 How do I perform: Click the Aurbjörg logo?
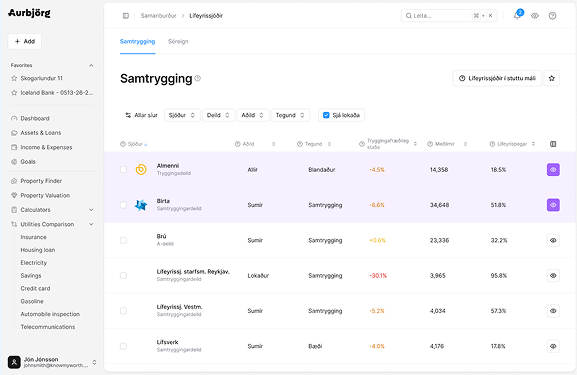pyautogui.click(x=29, y=13)
